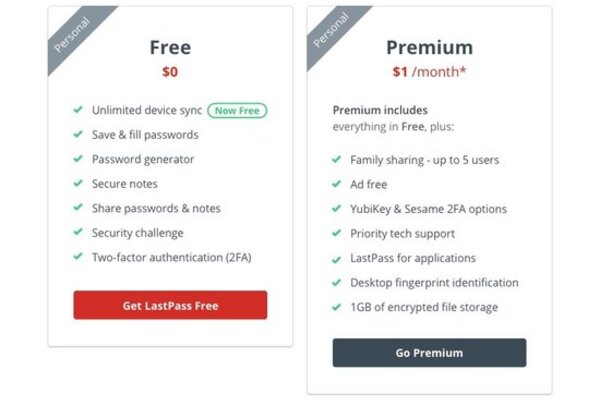The height and width of the screenshot is (400, 600).
Task: Click checkmark next to Secure notes
Action: [78, 183]
